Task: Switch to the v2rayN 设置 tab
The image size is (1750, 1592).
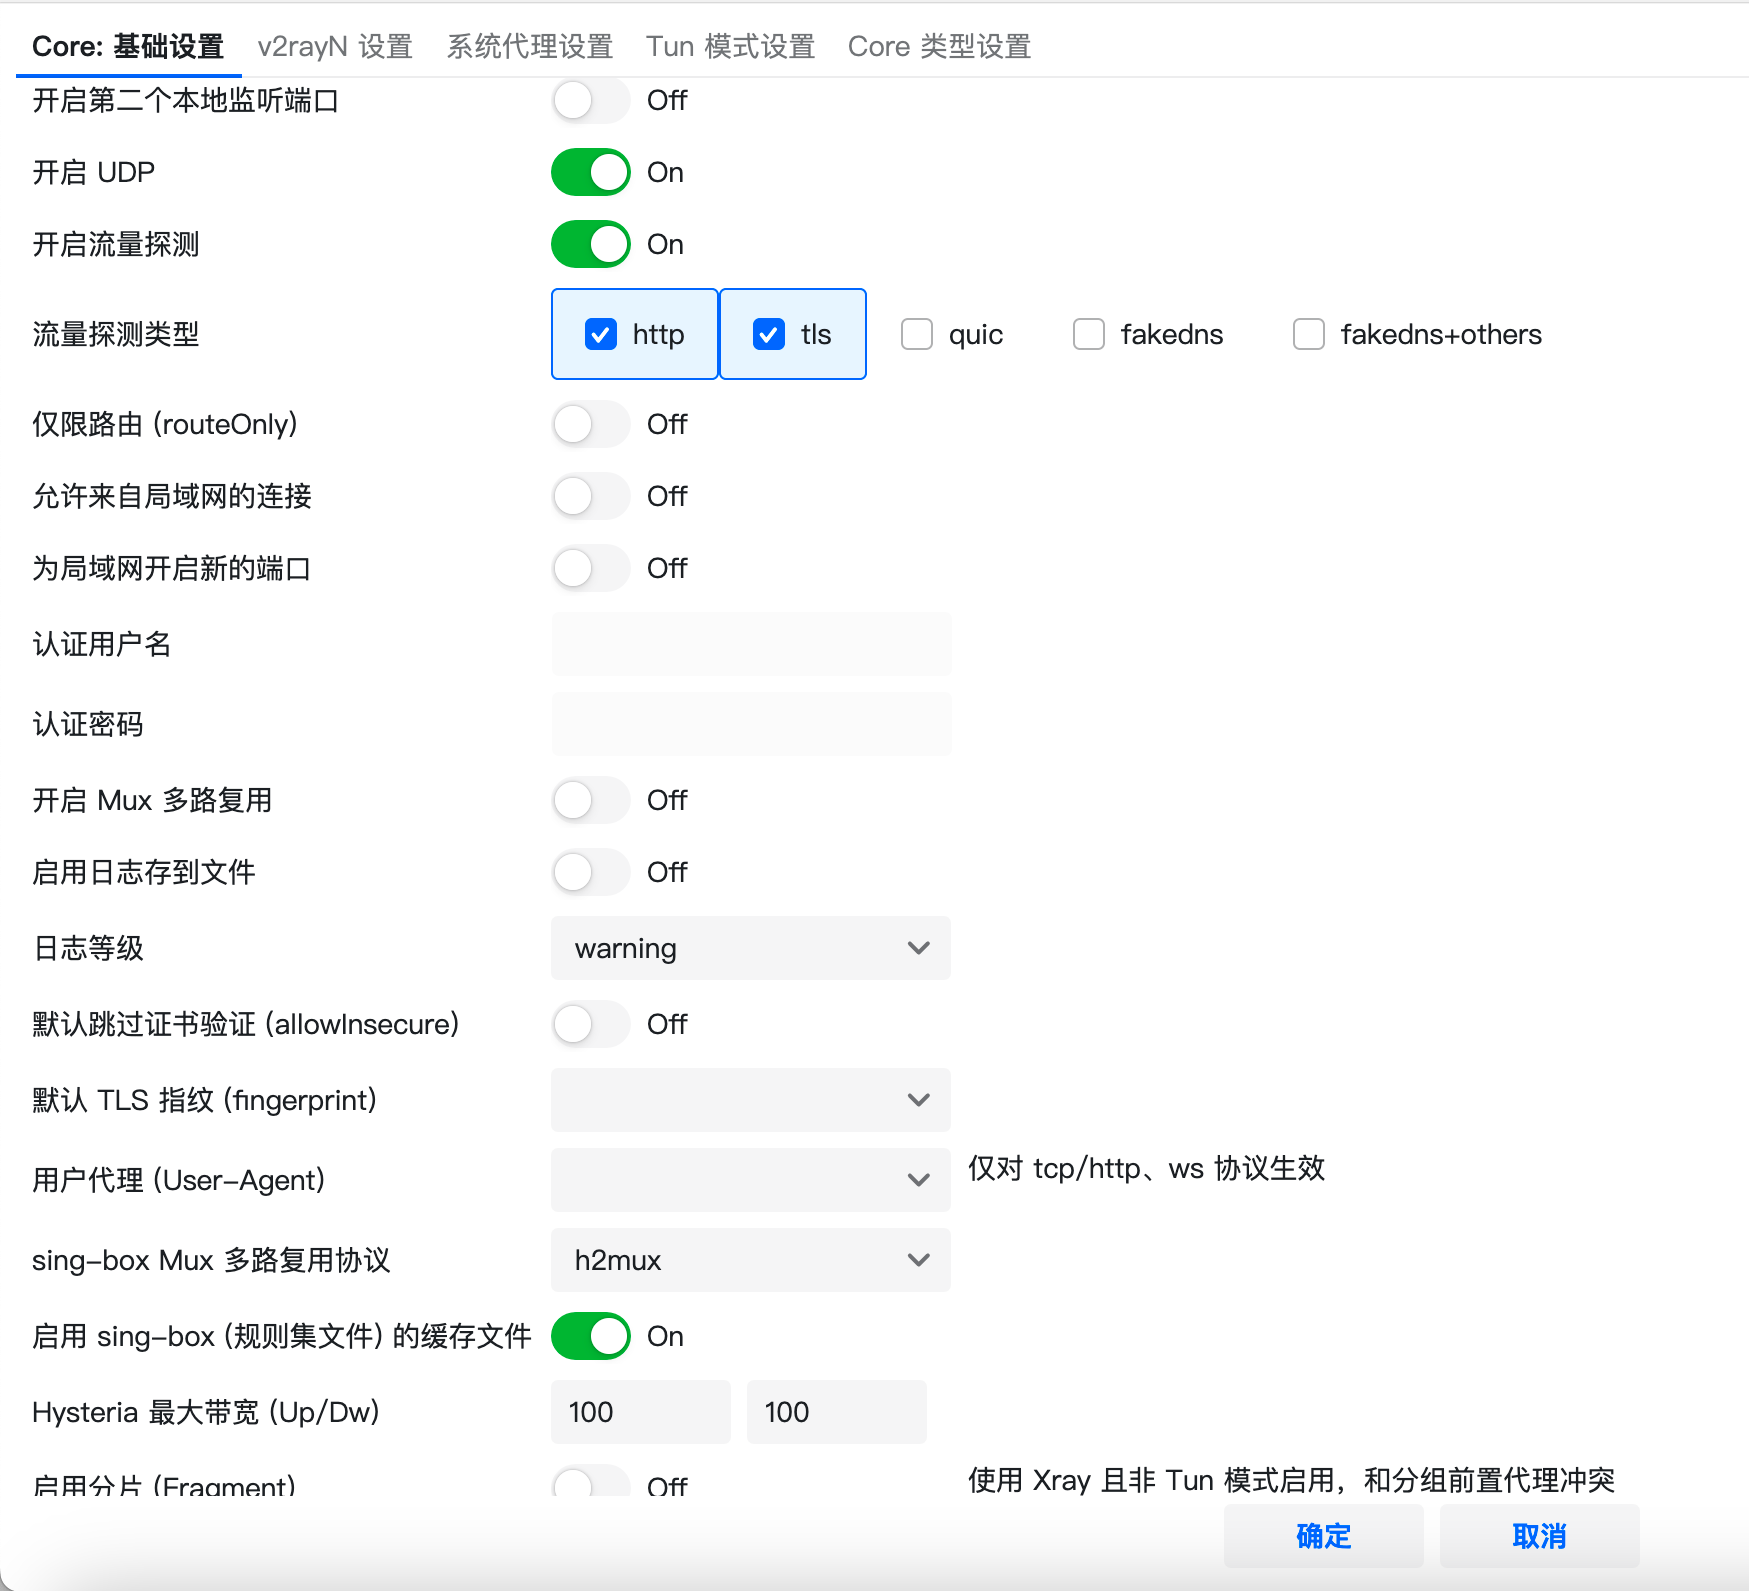Action: click(x=335, y=47)
